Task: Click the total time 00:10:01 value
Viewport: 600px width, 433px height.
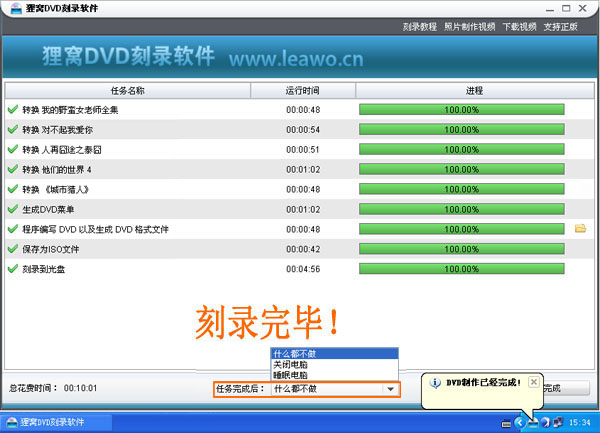Action: coord(80,388)
